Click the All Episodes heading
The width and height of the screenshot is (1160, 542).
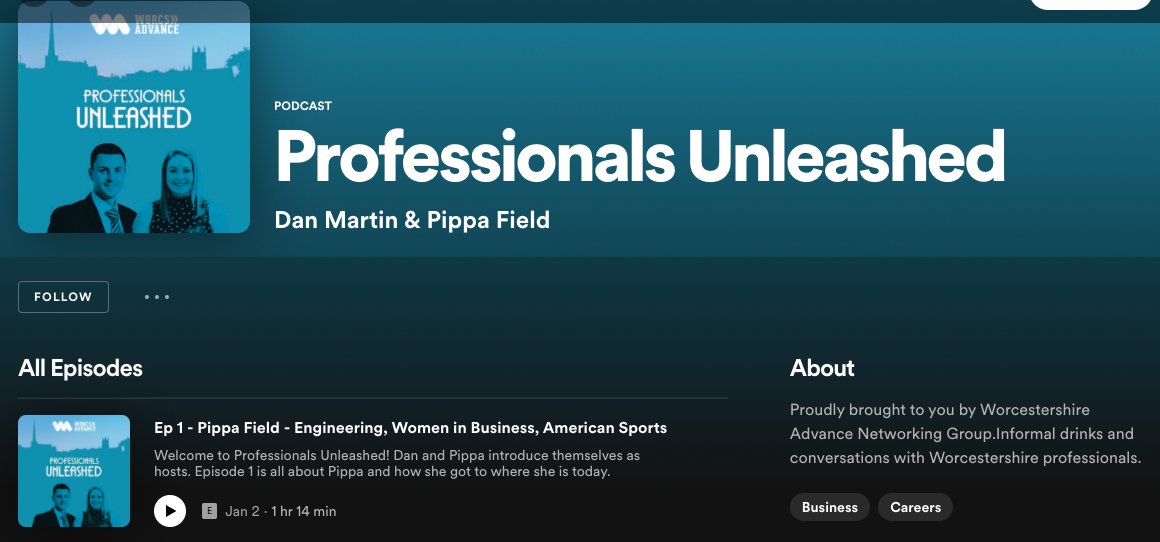pos(81,368)
